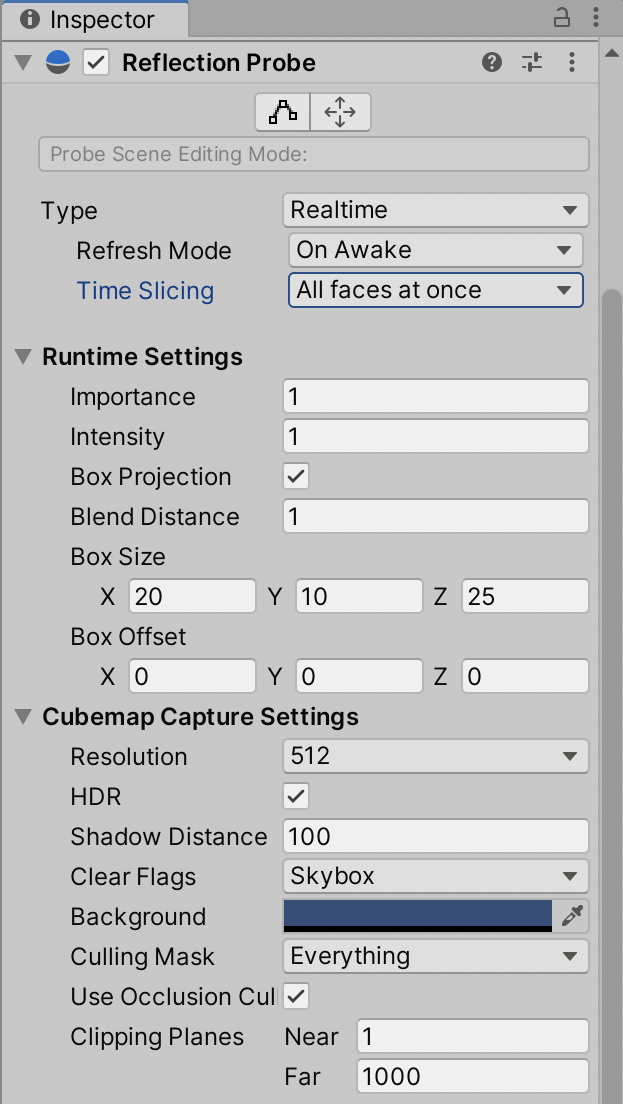Click the Inspector lock icon
623x1104 pixels.
562,18
